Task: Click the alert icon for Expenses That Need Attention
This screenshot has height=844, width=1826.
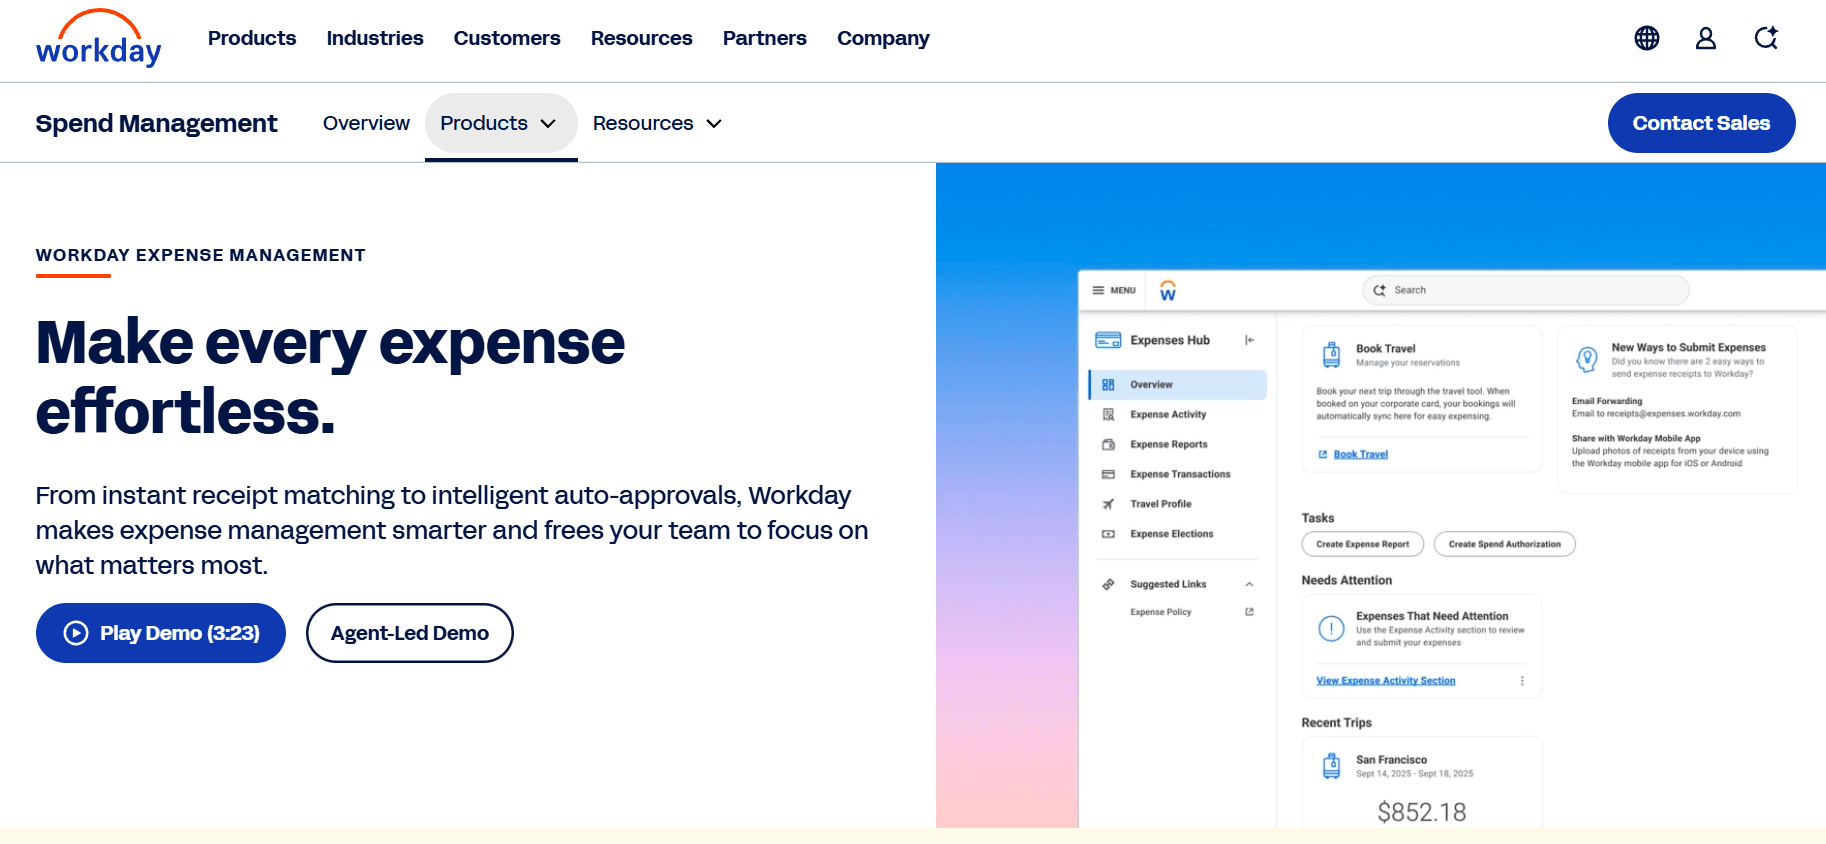Action: [1331, 629]
